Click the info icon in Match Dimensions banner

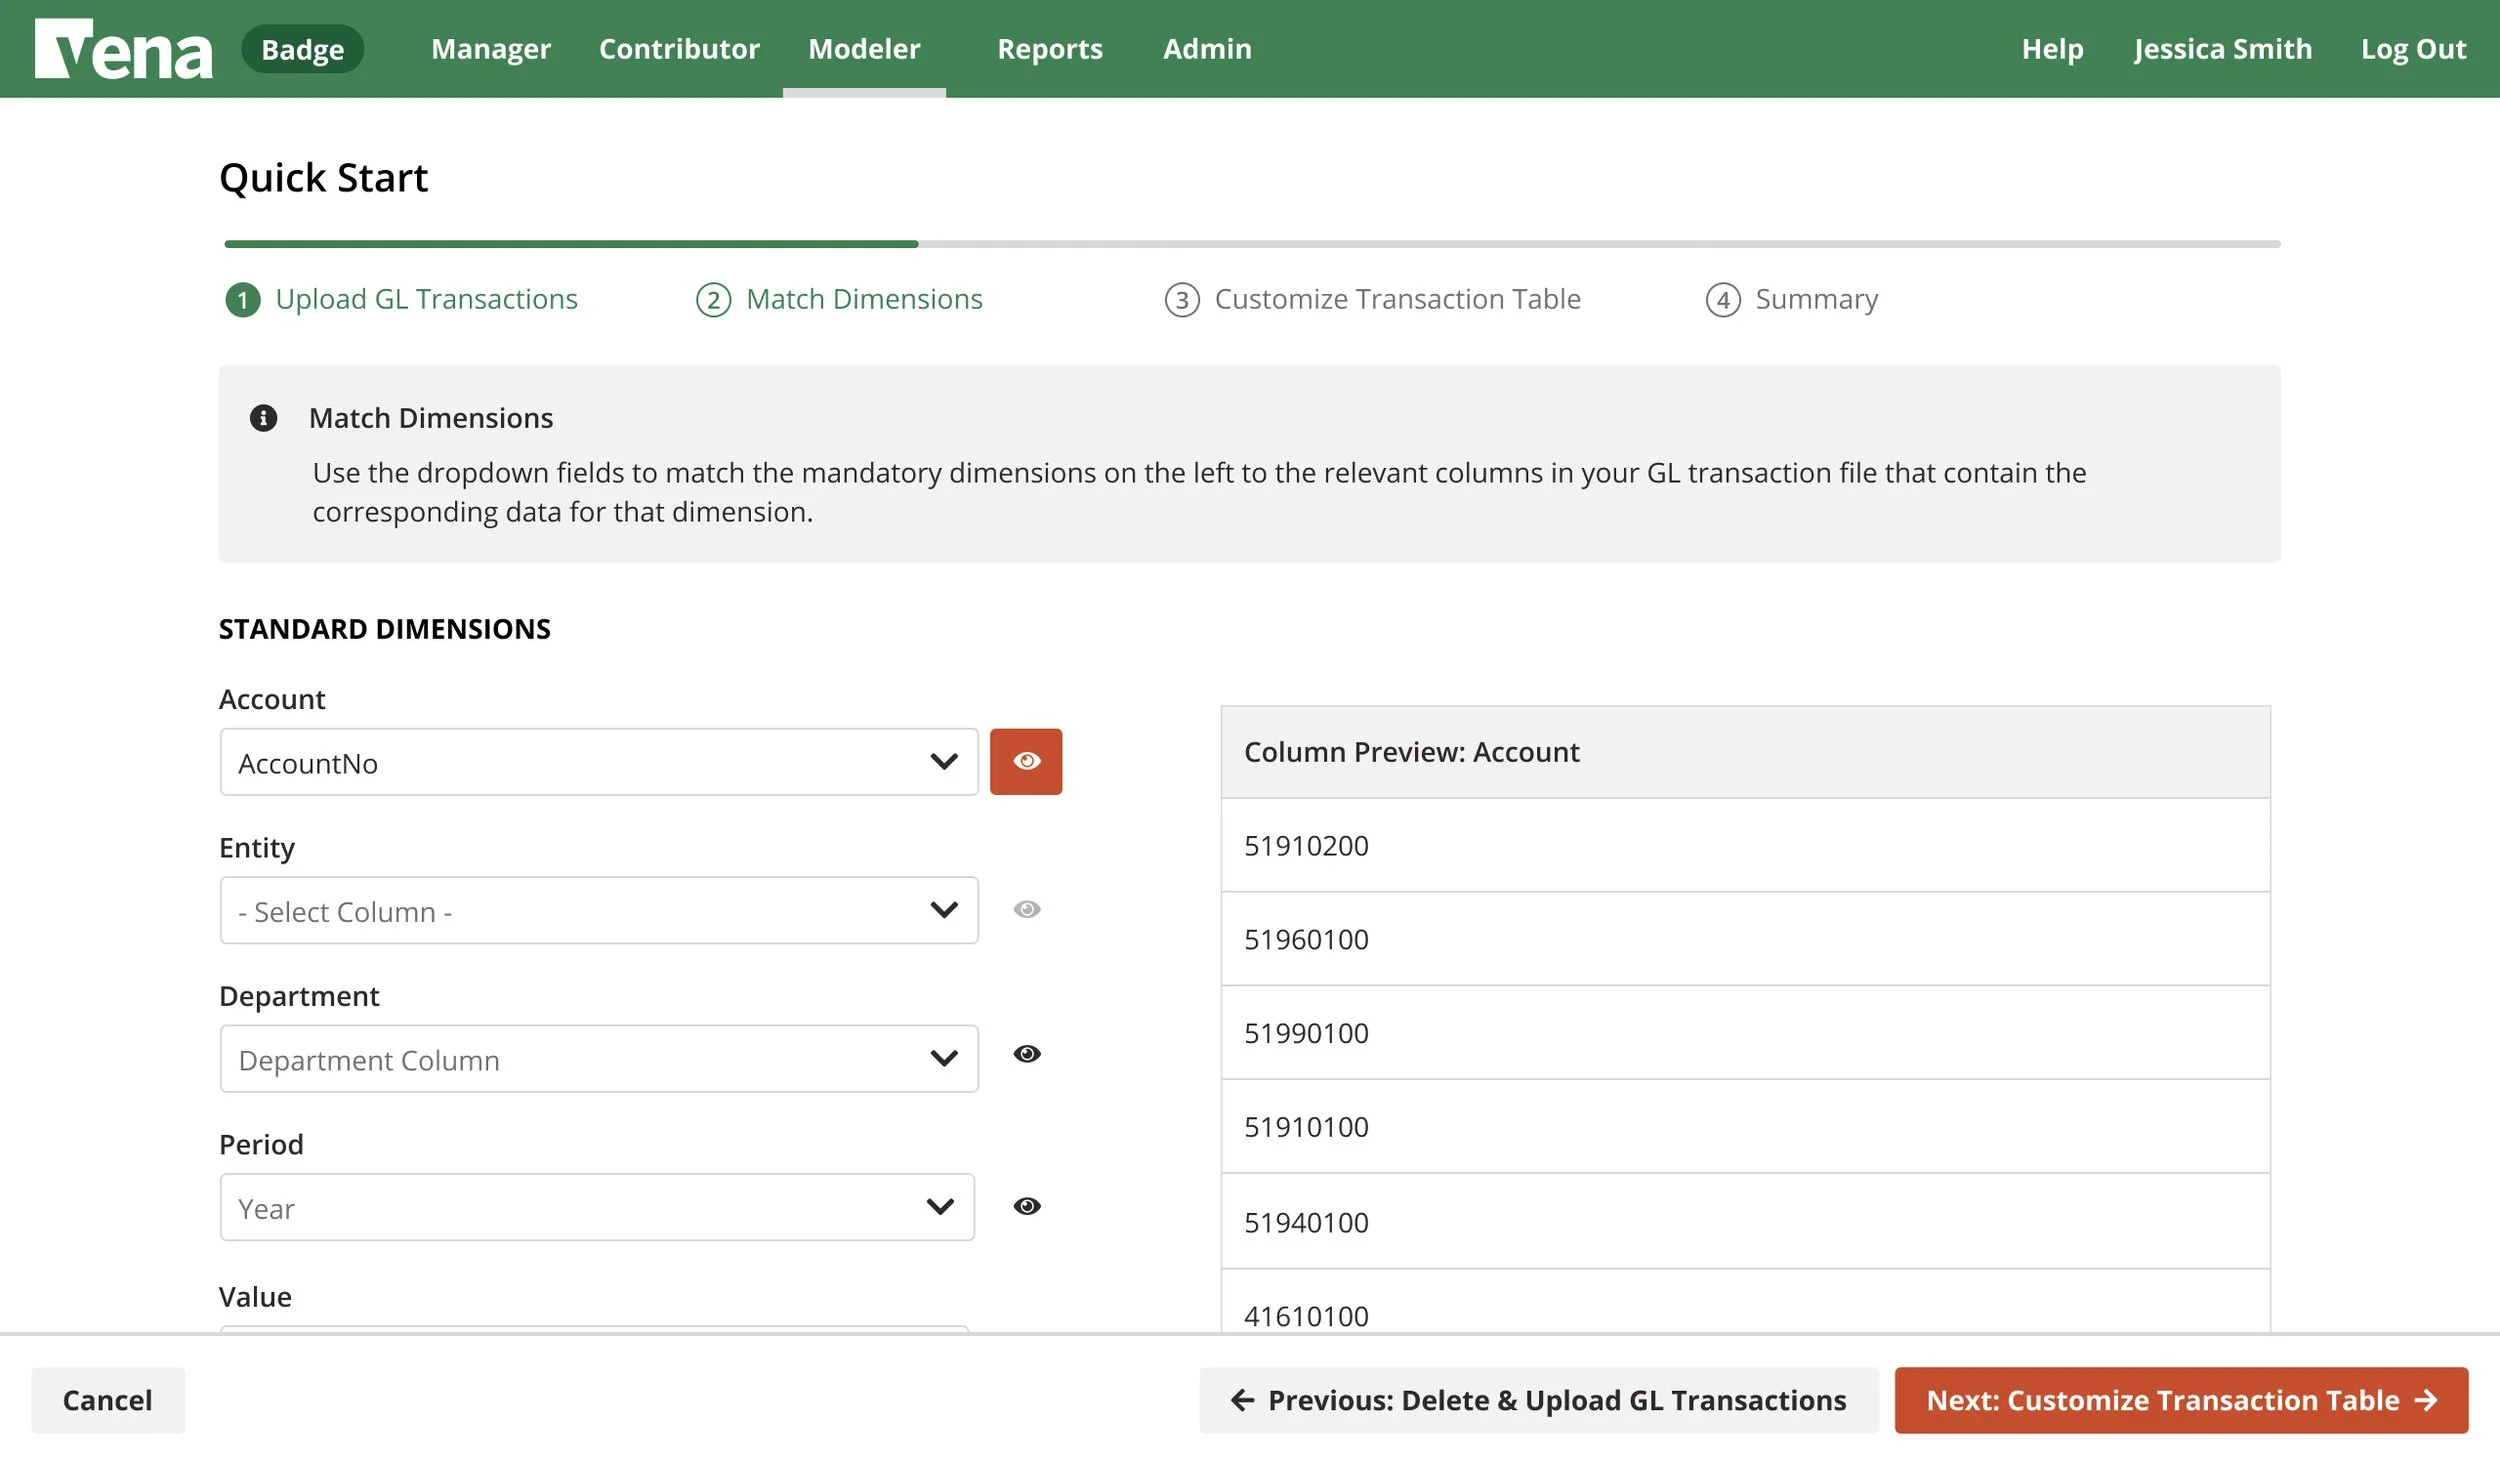264,418
